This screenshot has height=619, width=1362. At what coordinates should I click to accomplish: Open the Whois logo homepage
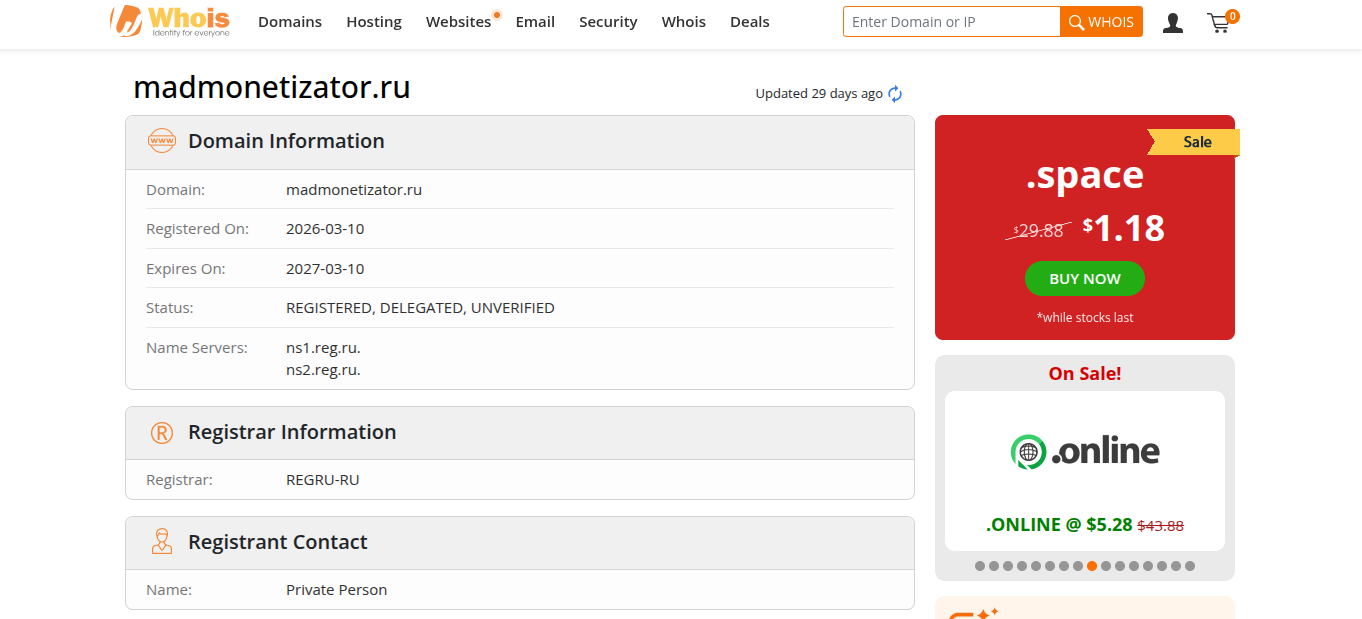170,21
